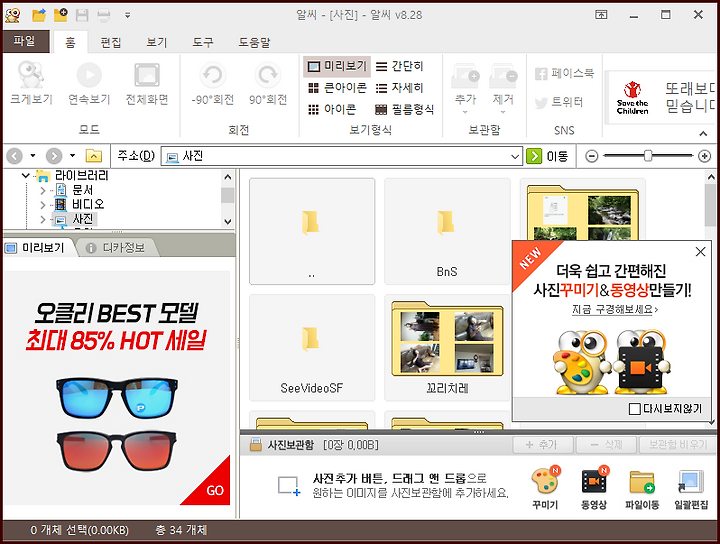This screenshot has width=720, height=544.
Task: Open the 도움말 ribbon tab
Action: tap(254, 42)
